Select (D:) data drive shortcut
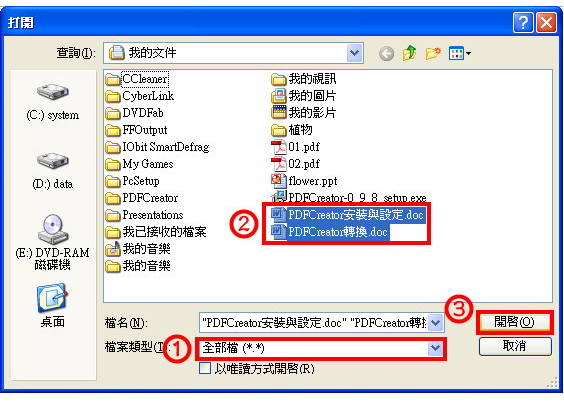This screenshot has height=404, width=564. coord(53,171)
